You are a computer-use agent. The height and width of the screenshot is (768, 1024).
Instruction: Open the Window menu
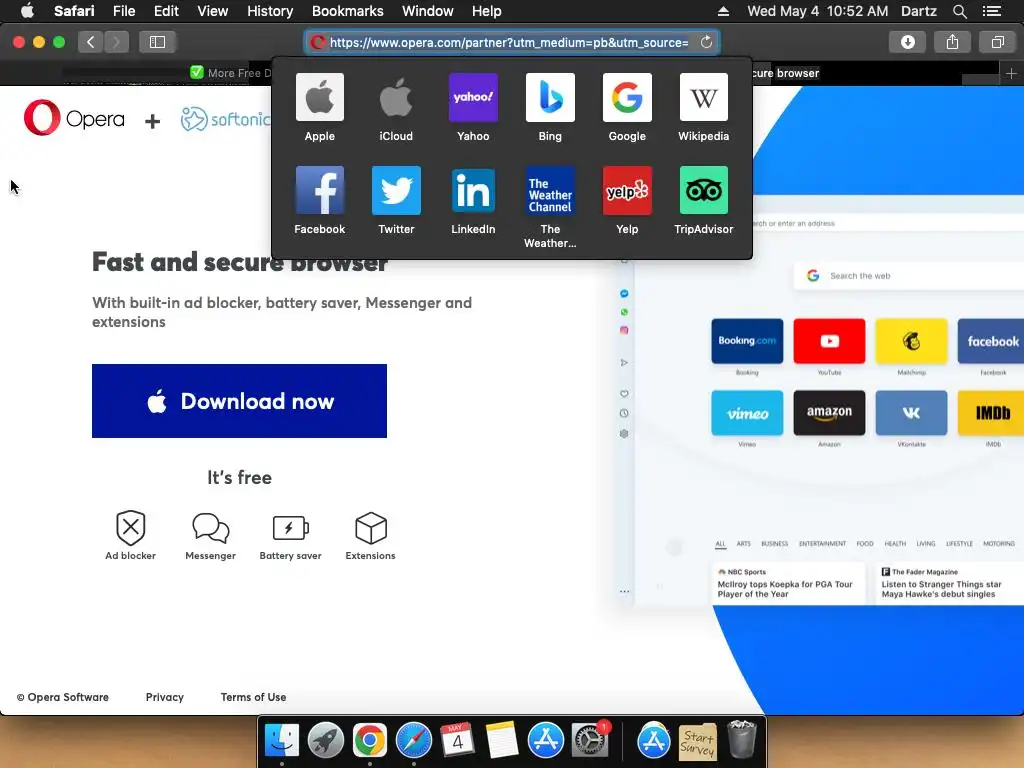pyautogui.click(x=428, y=11)
